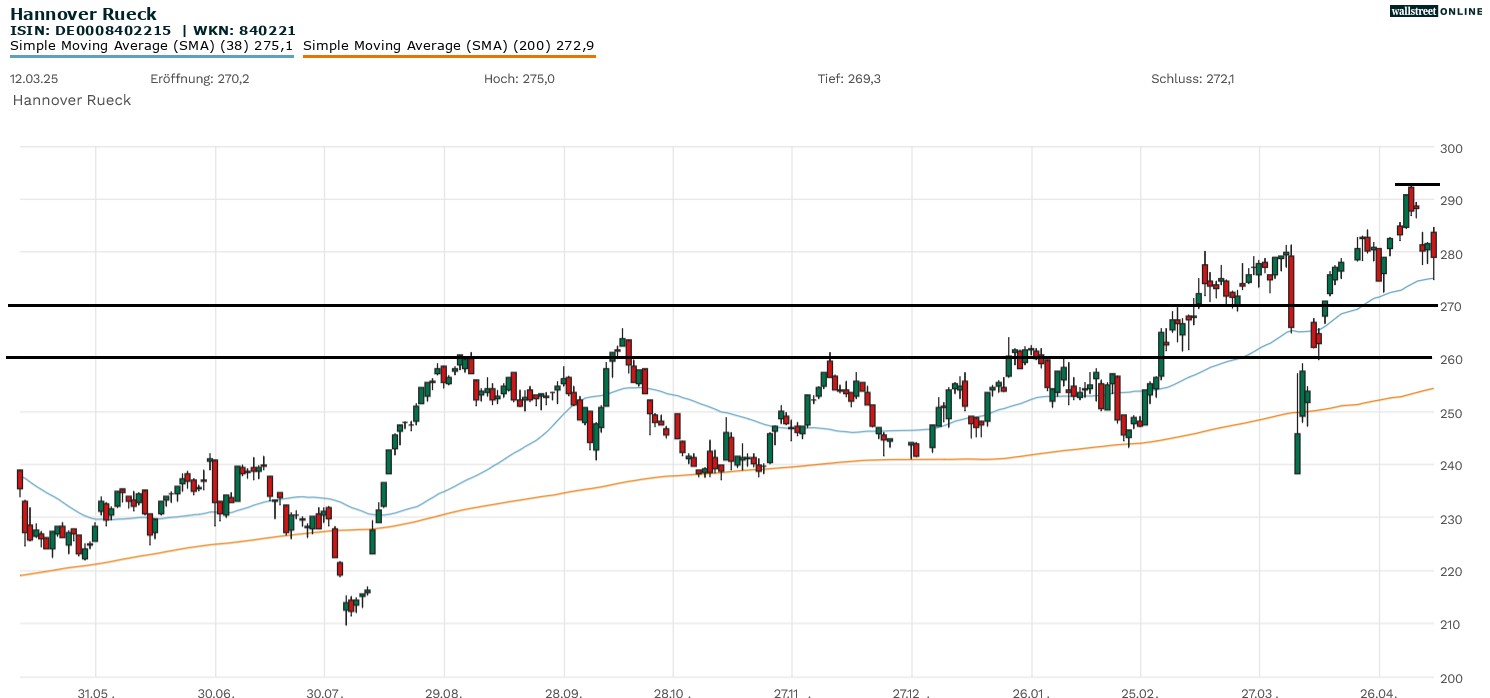Click the 260 price axis label
This screenshot has height=698, width=1490.
1451,360
